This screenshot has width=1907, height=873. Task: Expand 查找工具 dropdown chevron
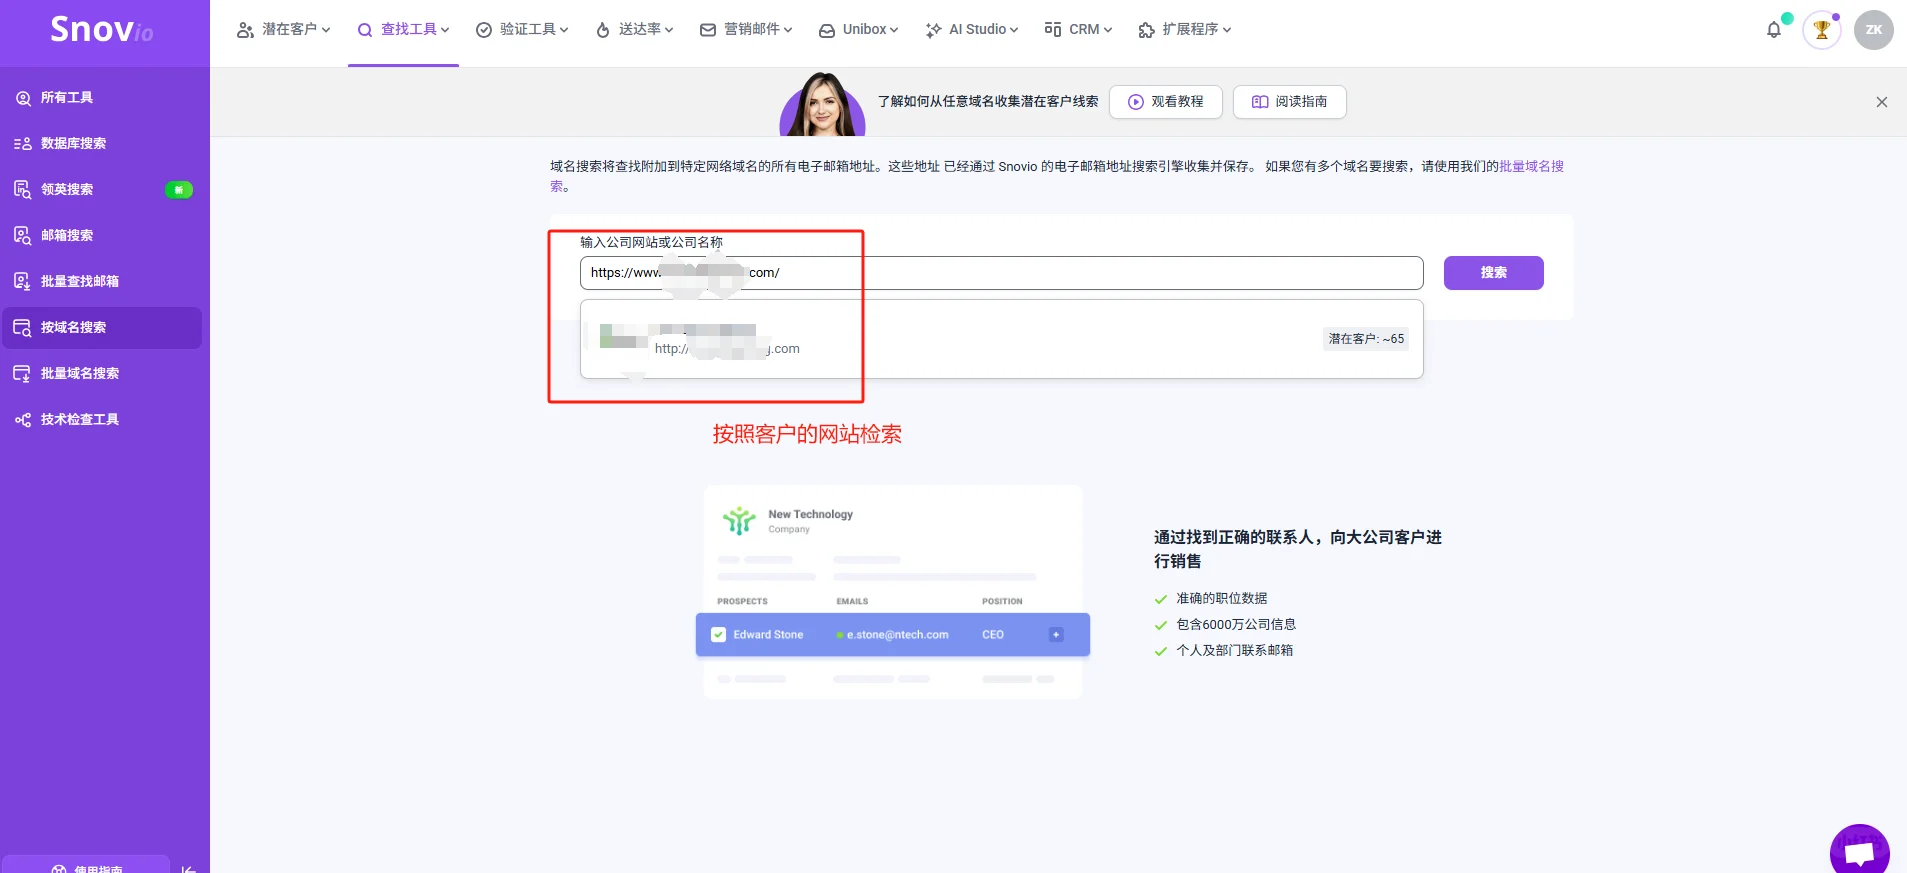445,30
